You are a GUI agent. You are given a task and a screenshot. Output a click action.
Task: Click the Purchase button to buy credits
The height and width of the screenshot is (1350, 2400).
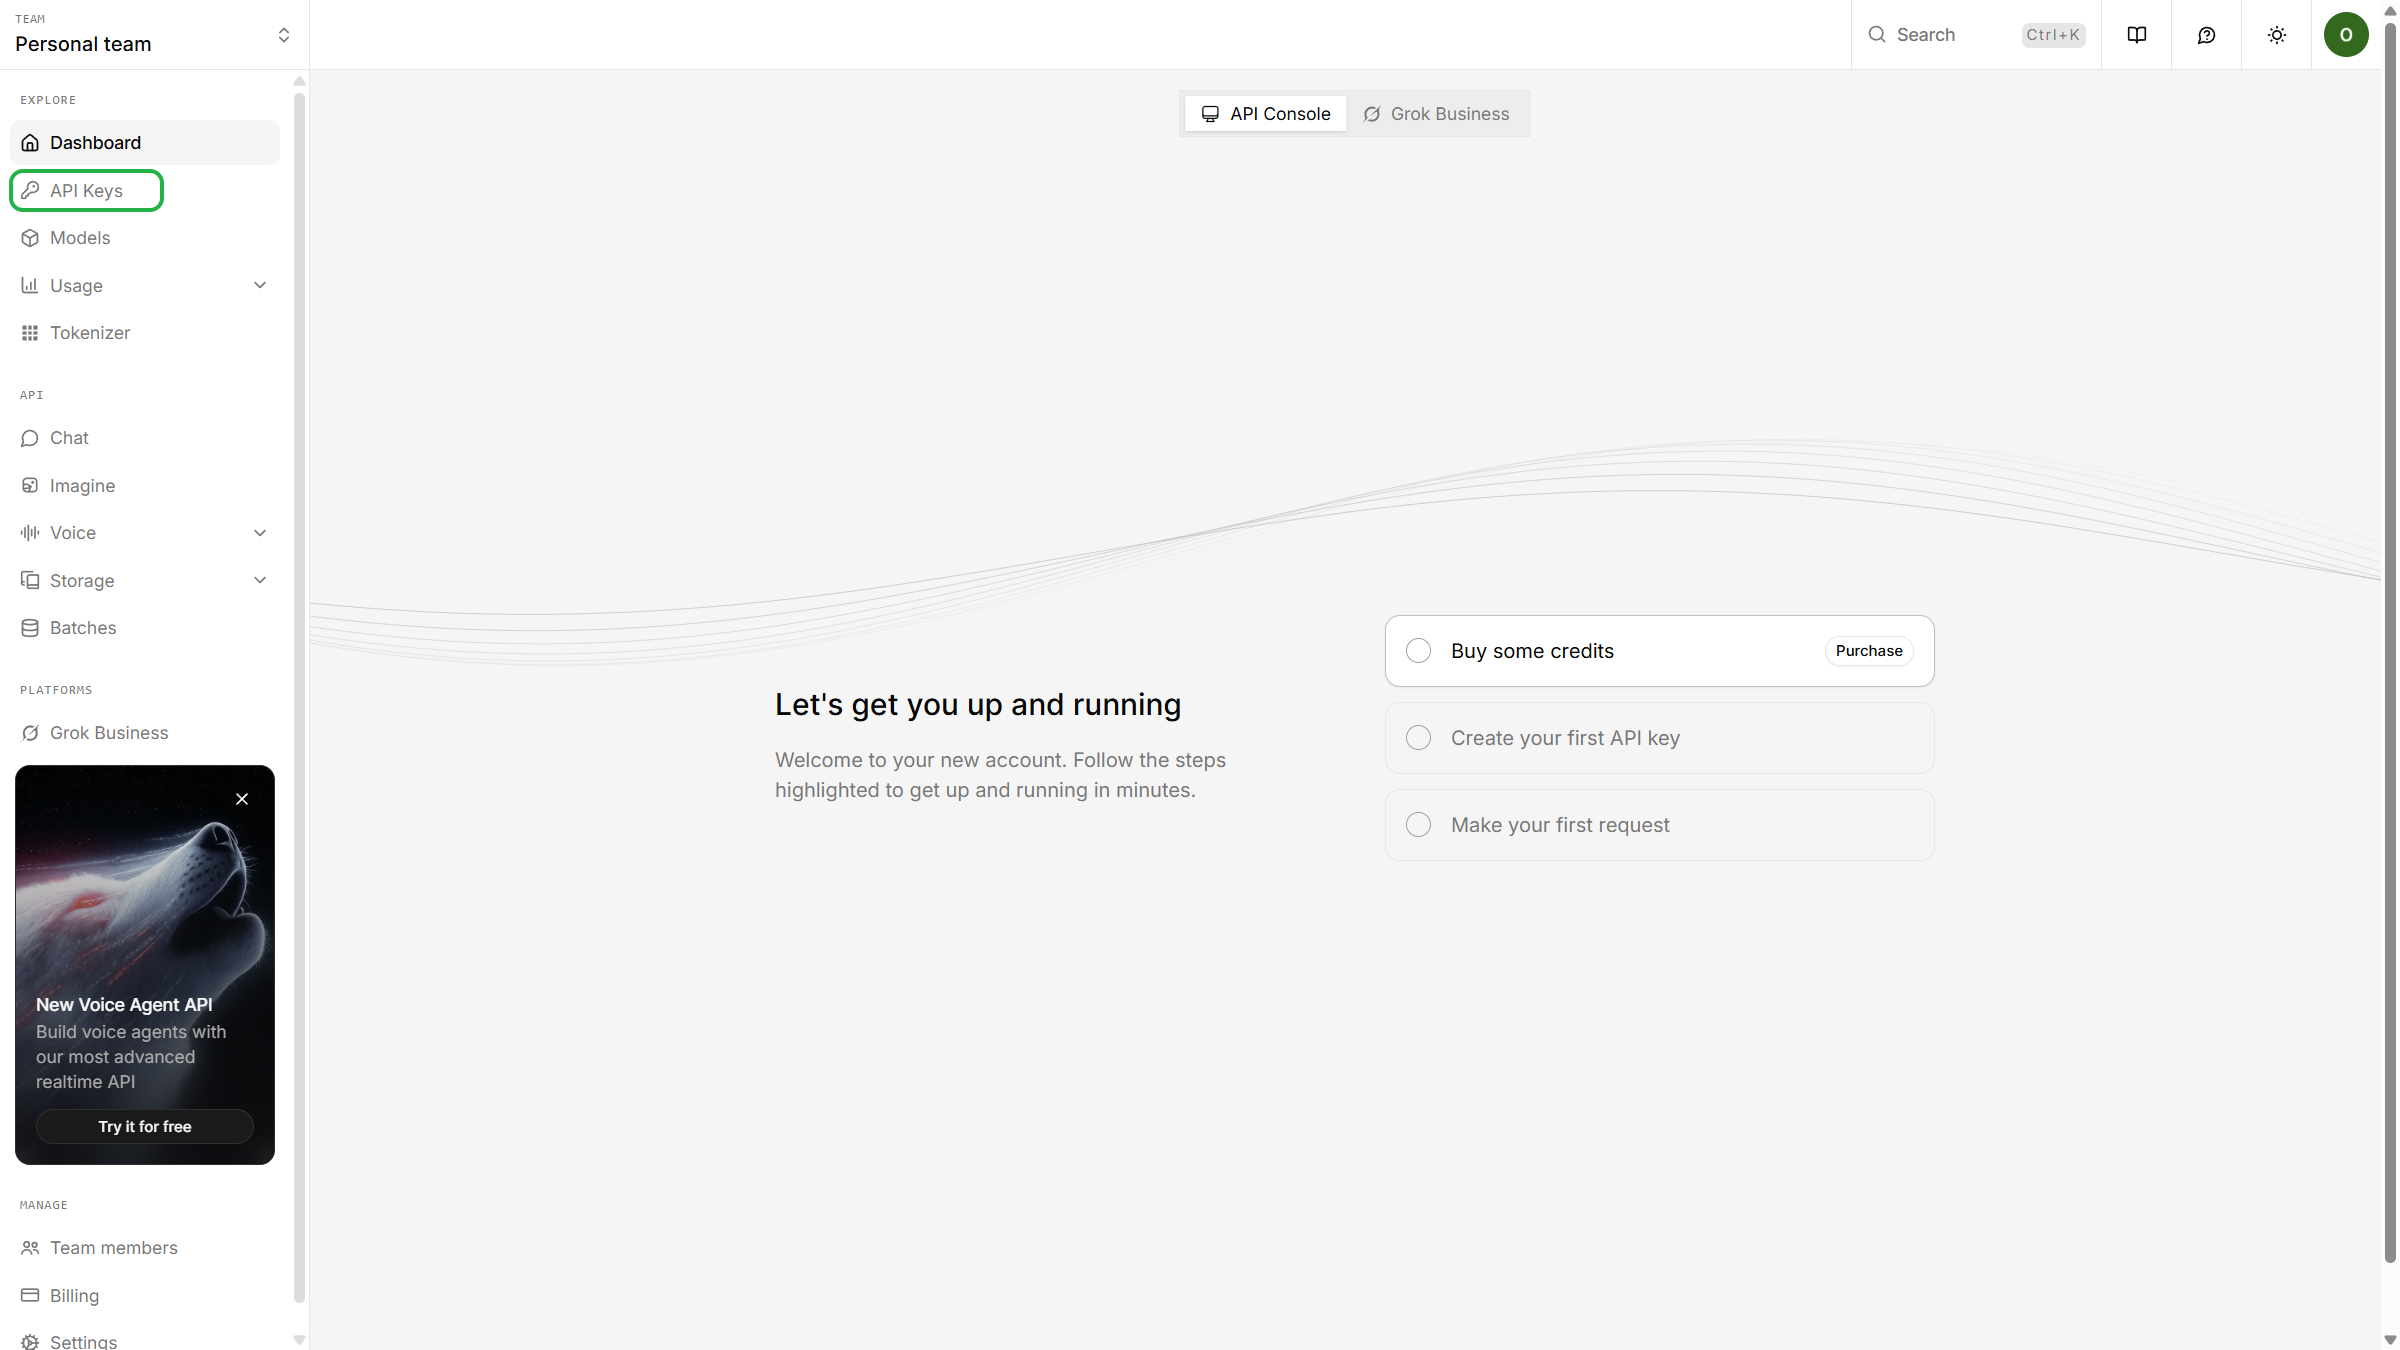[1869, 650]
